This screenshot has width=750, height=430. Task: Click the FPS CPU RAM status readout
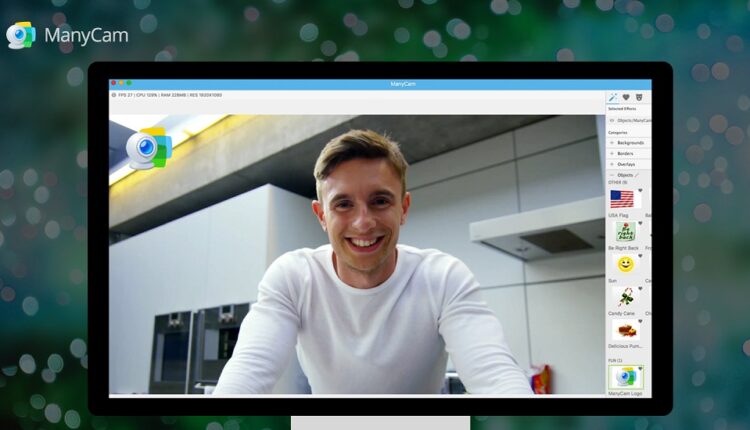pyautogui.click(x=170, y=95)
